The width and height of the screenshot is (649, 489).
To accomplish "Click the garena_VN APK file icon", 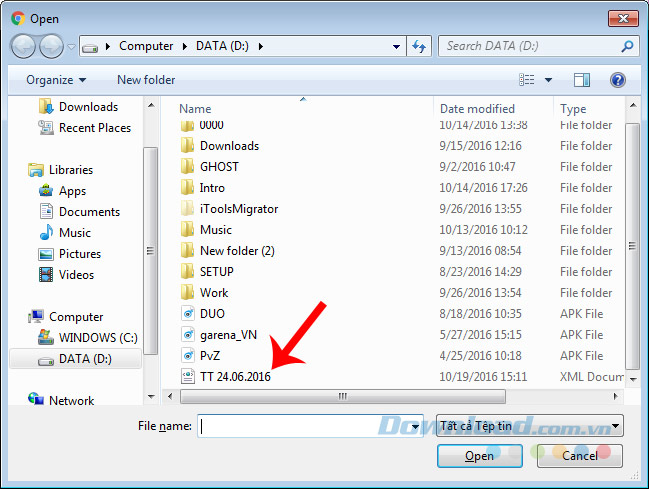I will pos(188,335).
